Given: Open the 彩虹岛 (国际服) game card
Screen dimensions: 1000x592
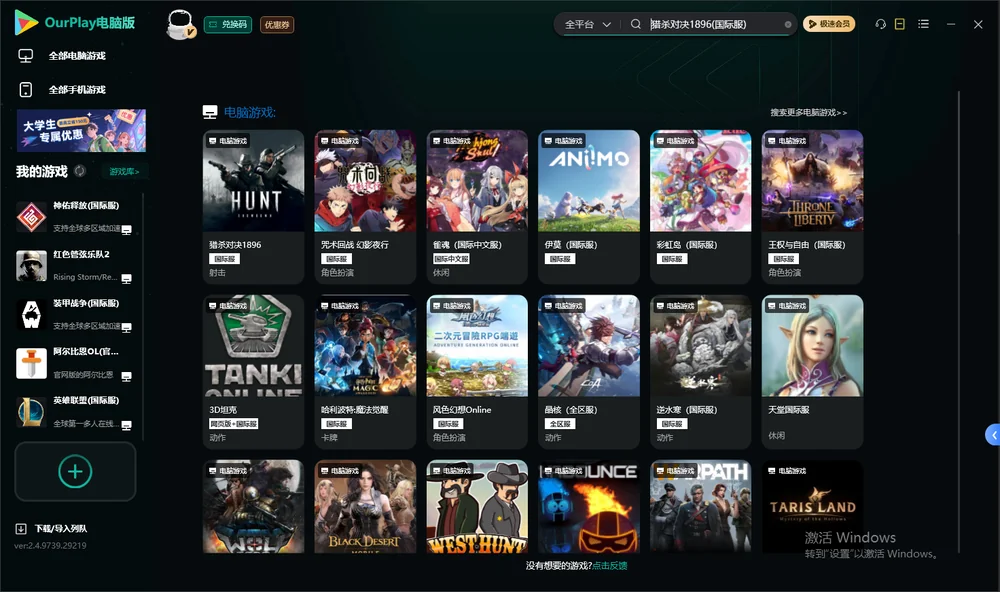Looking at the screenshot, I should (x=700, y=207).
